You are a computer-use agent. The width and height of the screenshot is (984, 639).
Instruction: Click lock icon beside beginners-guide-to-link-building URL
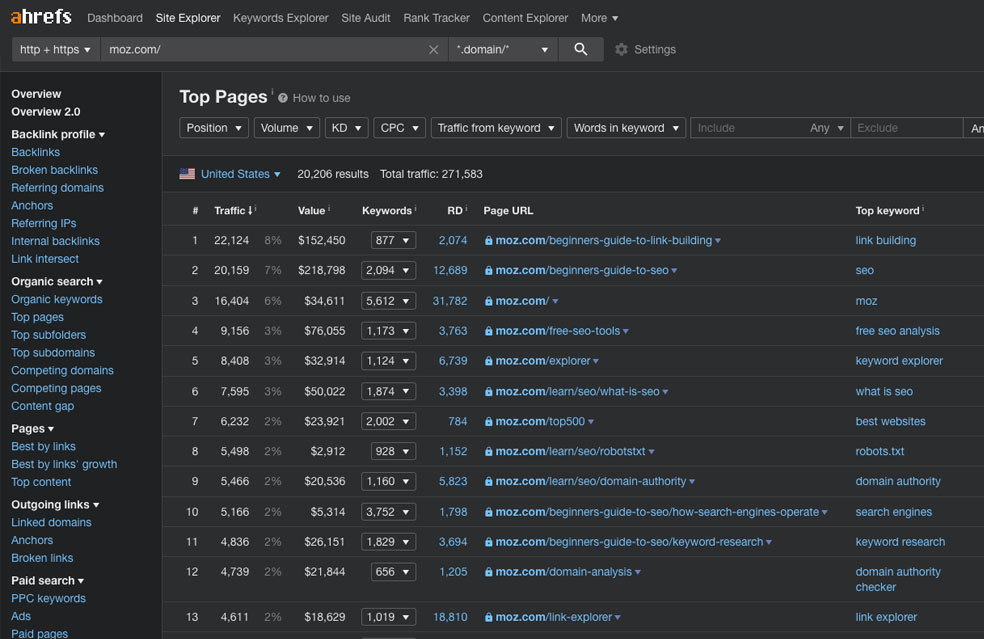point(488,240)
